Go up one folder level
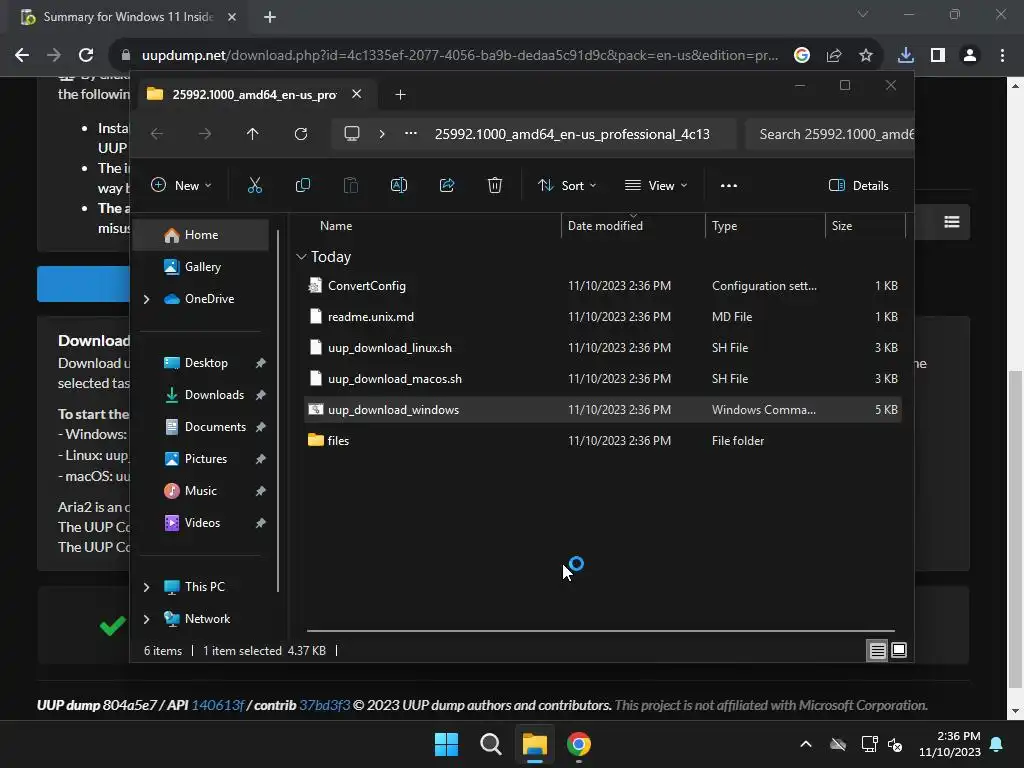Viewport: 1024px width, 768px height. [x=252, y=134]
